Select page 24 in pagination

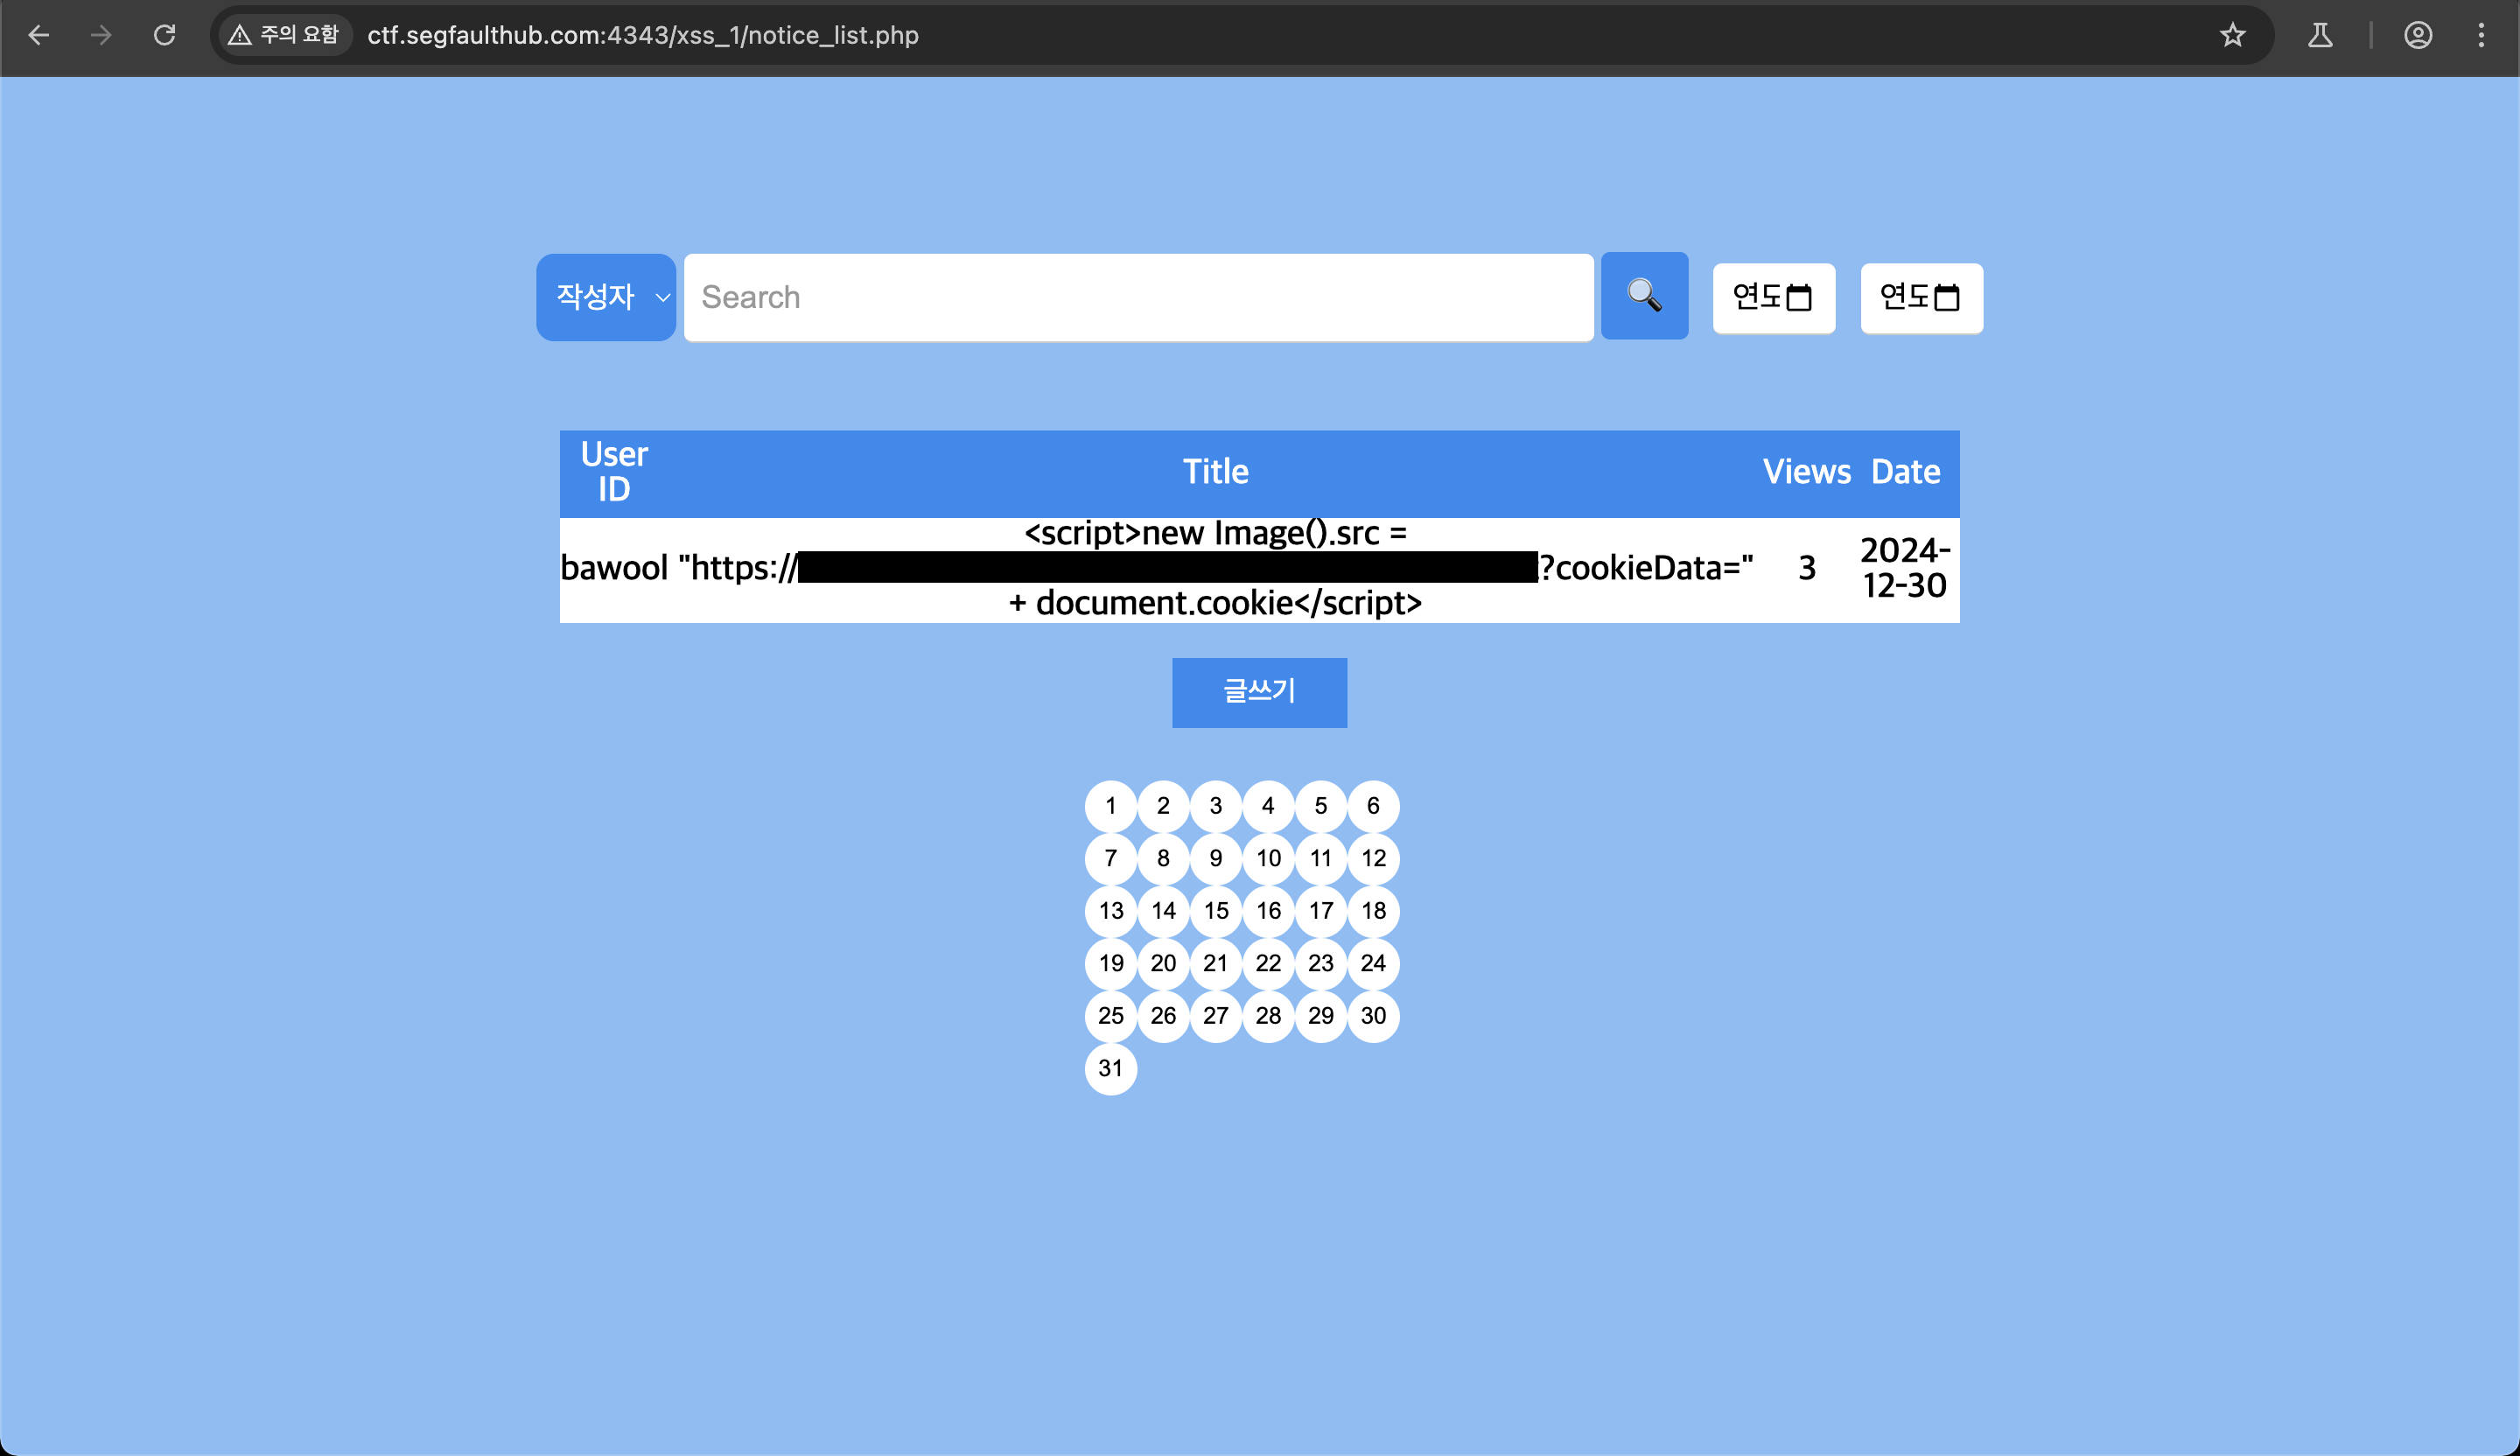click(x=1373, y=963)
